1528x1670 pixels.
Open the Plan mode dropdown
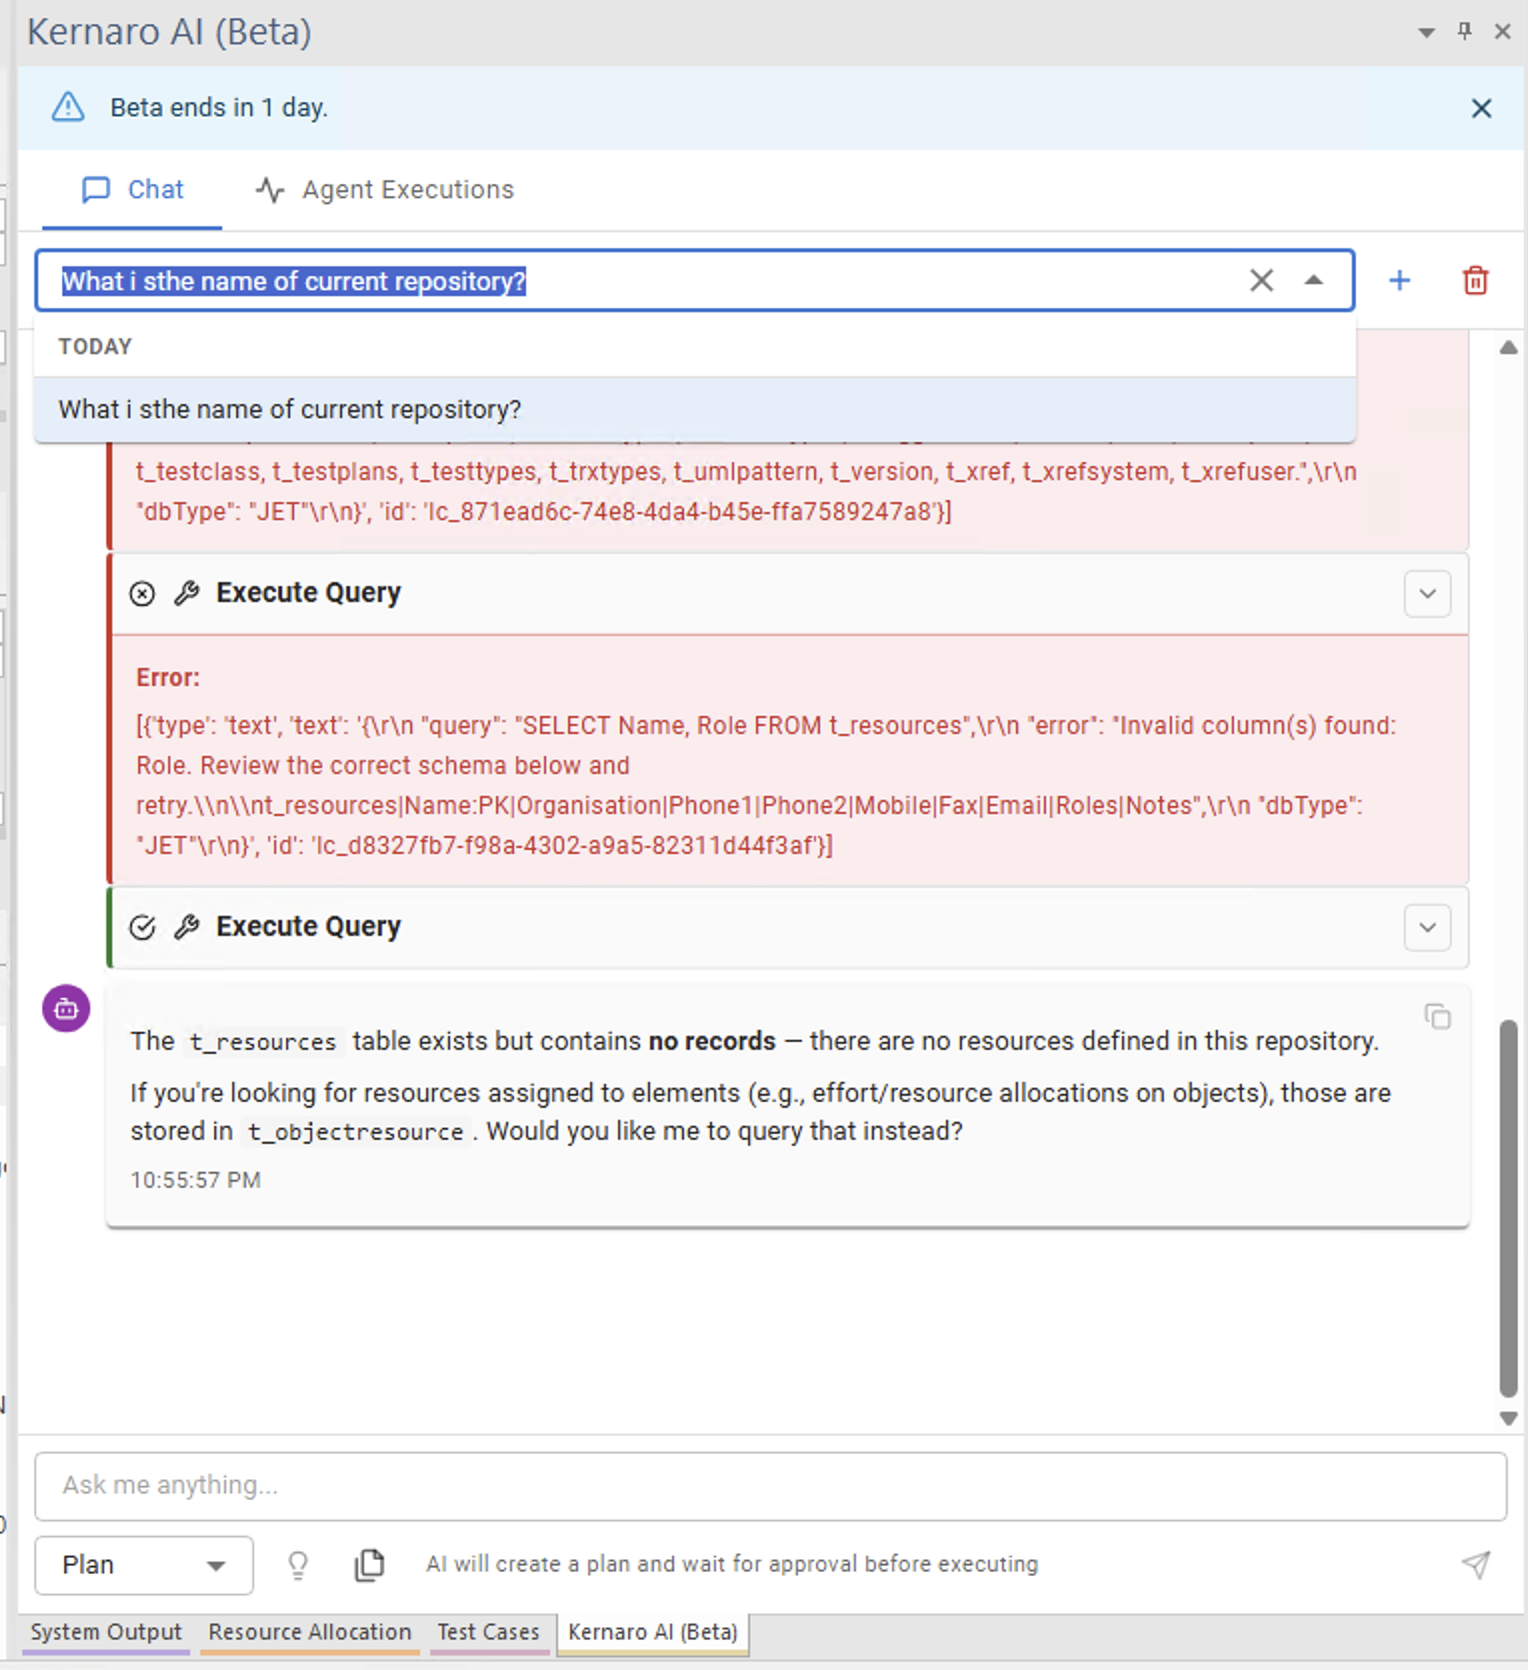tap(143, 1565)
